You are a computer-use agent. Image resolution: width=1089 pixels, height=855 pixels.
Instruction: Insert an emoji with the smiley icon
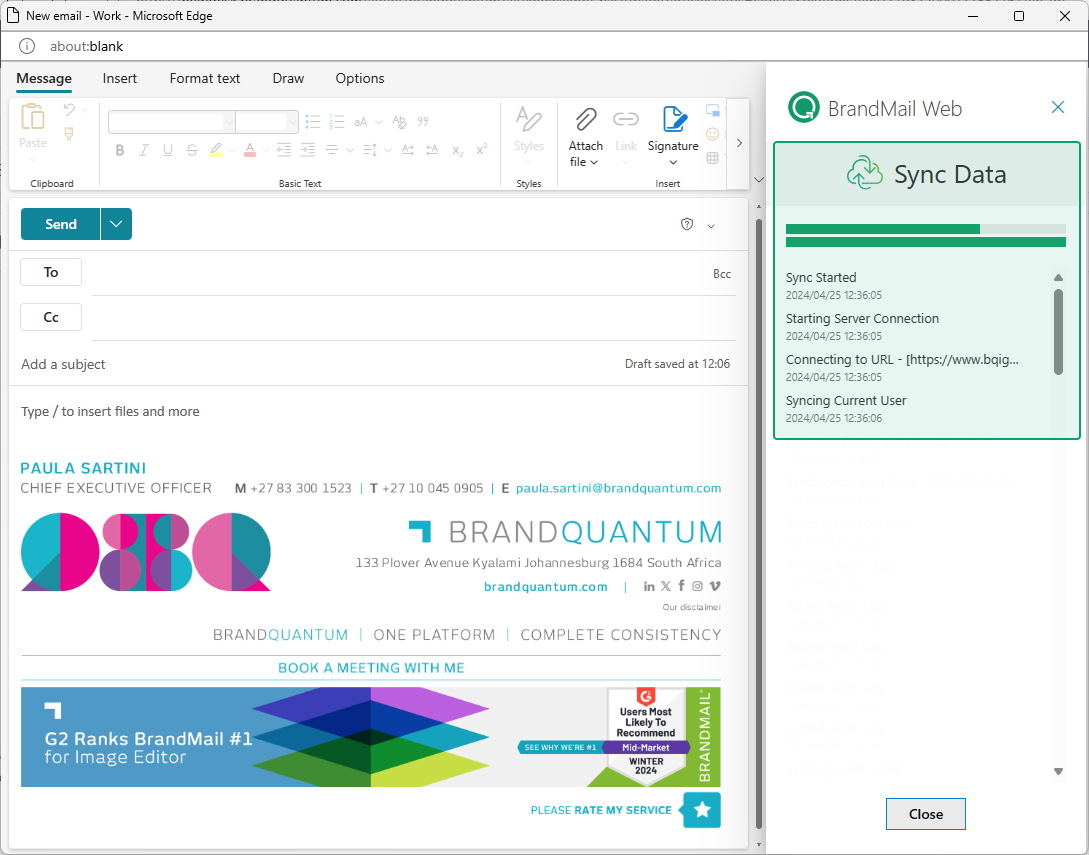tap(713, 134)
